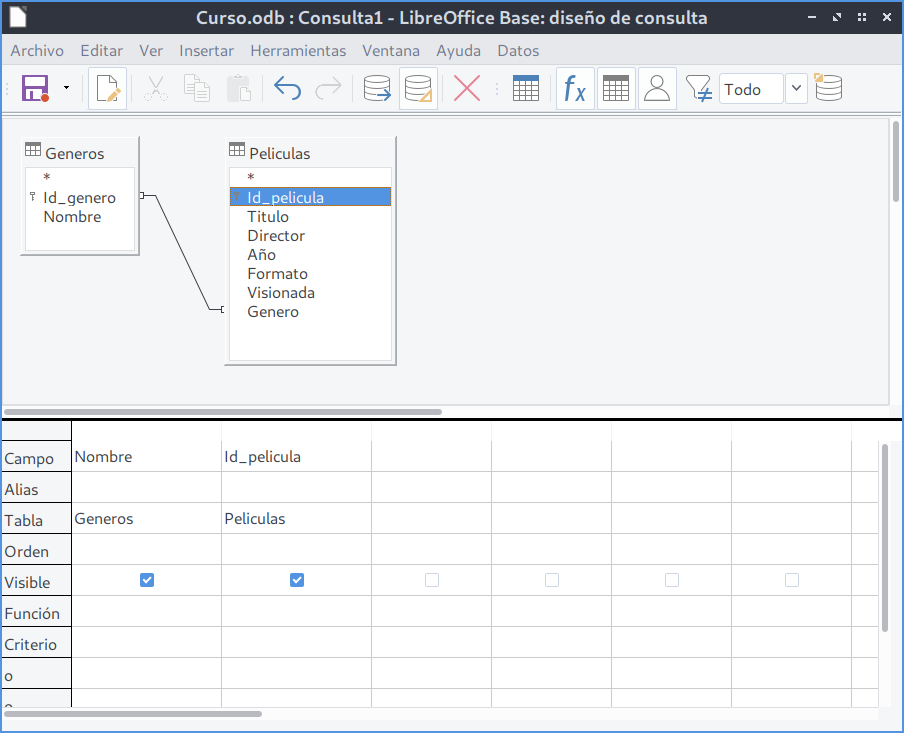Viewport: 904px width, 733px height.
Task: Toggle the Table name row icon
Action: 616,89
